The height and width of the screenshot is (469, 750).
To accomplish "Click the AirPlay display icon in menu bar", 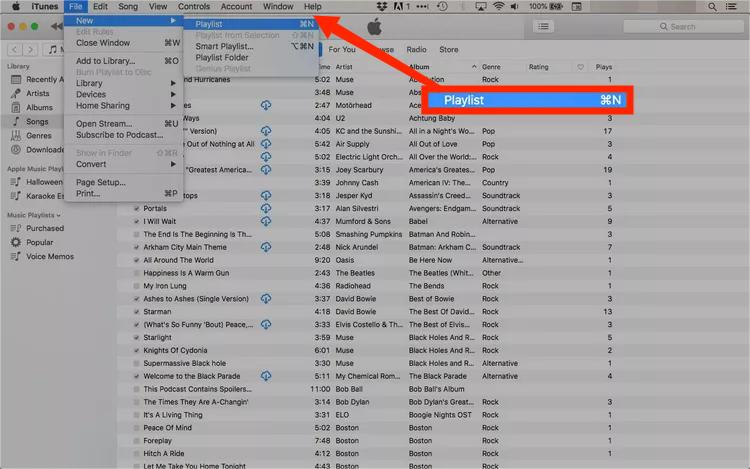I will click(481, 7).
